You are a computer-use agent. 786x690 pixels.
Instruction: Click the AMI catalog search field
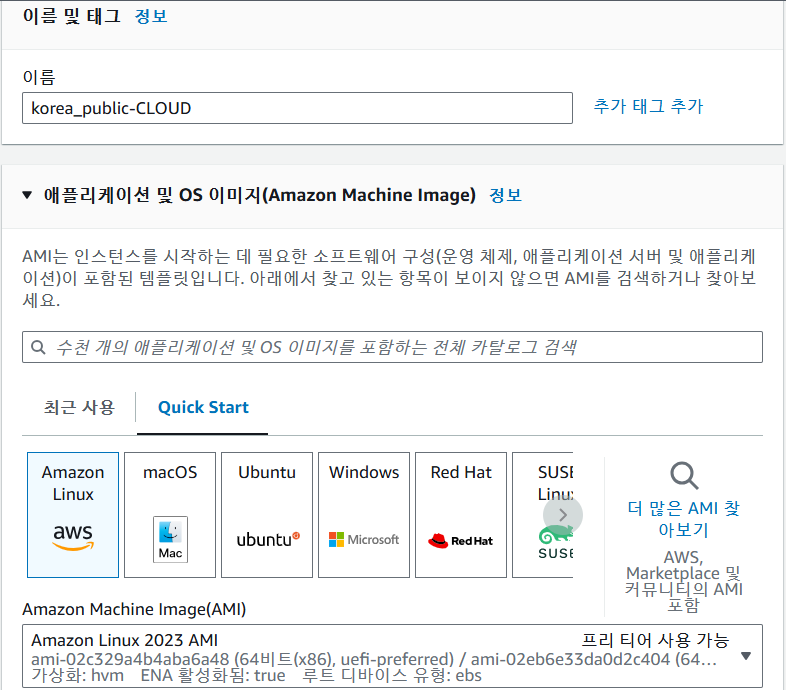(x=392, y=347)
